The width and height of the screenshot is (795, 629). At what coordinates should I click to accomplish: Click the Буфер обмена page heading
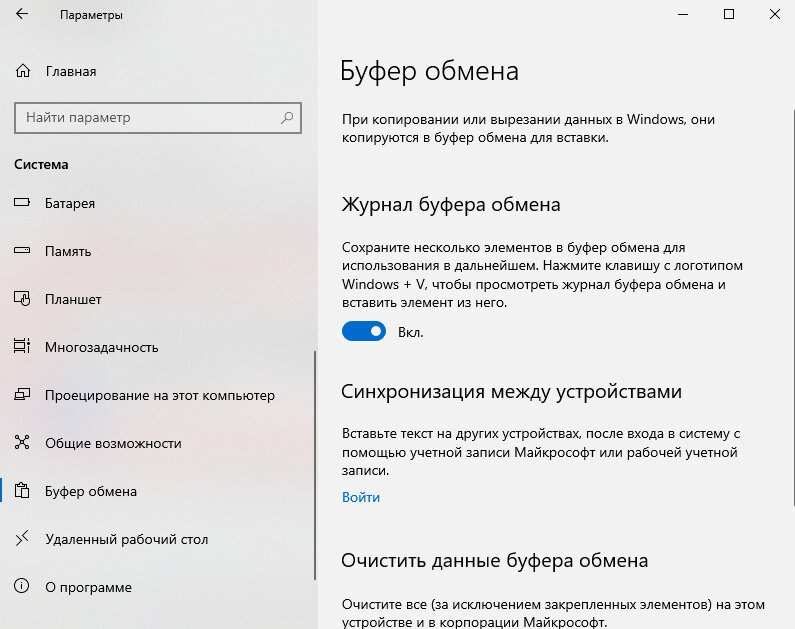point(429,71)
